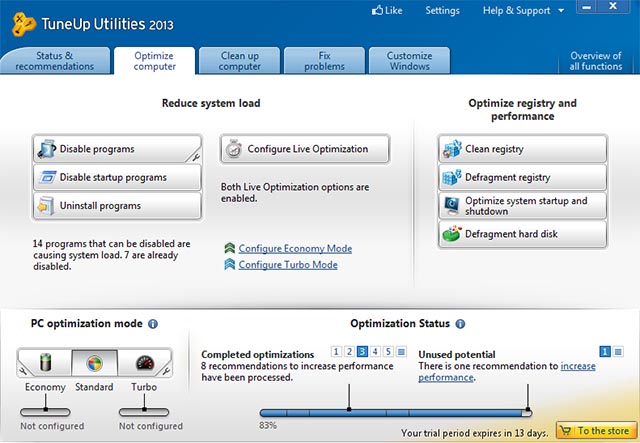The image size is (640, 443).
Task: Click wrench icon on Turbo mode button
Action: [166, 371]
